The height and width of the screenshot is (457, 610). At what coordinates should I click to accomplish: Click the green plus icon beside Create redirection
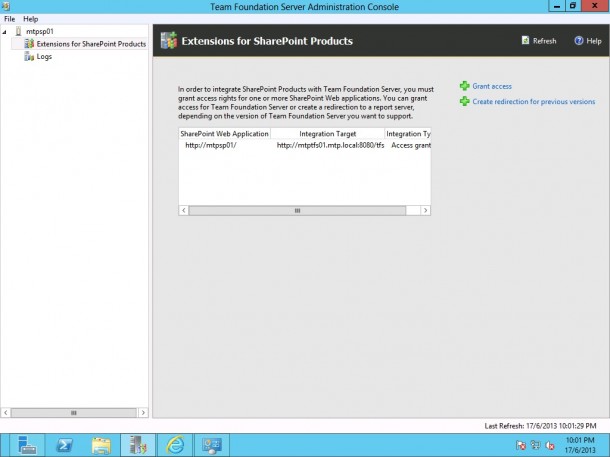[x=465, y=102]
